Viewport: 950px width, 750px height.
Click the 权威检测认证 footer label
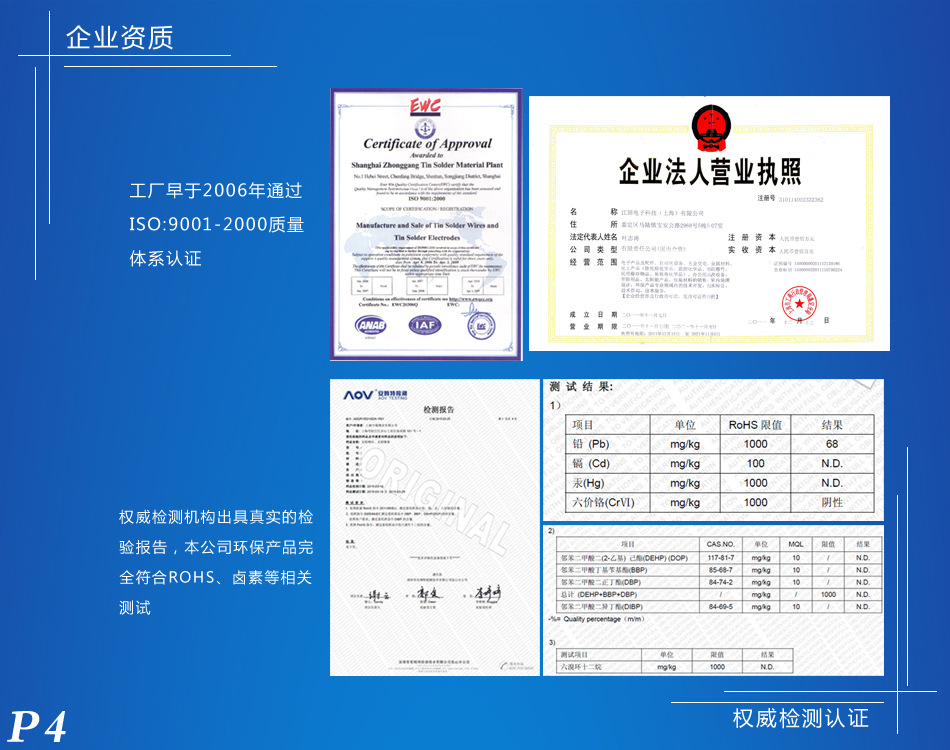tap(800, 718)
